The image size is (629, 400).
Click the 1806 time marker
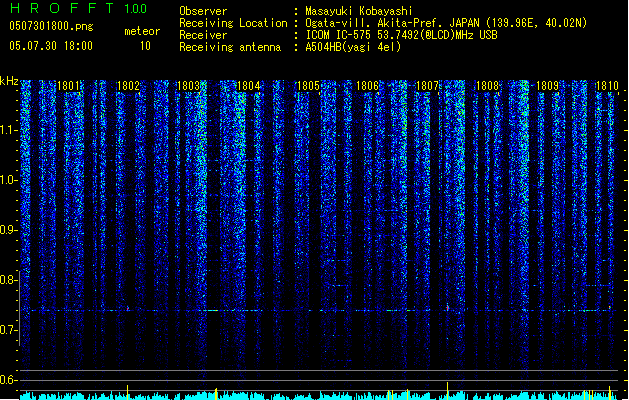[x=367, y=86]
